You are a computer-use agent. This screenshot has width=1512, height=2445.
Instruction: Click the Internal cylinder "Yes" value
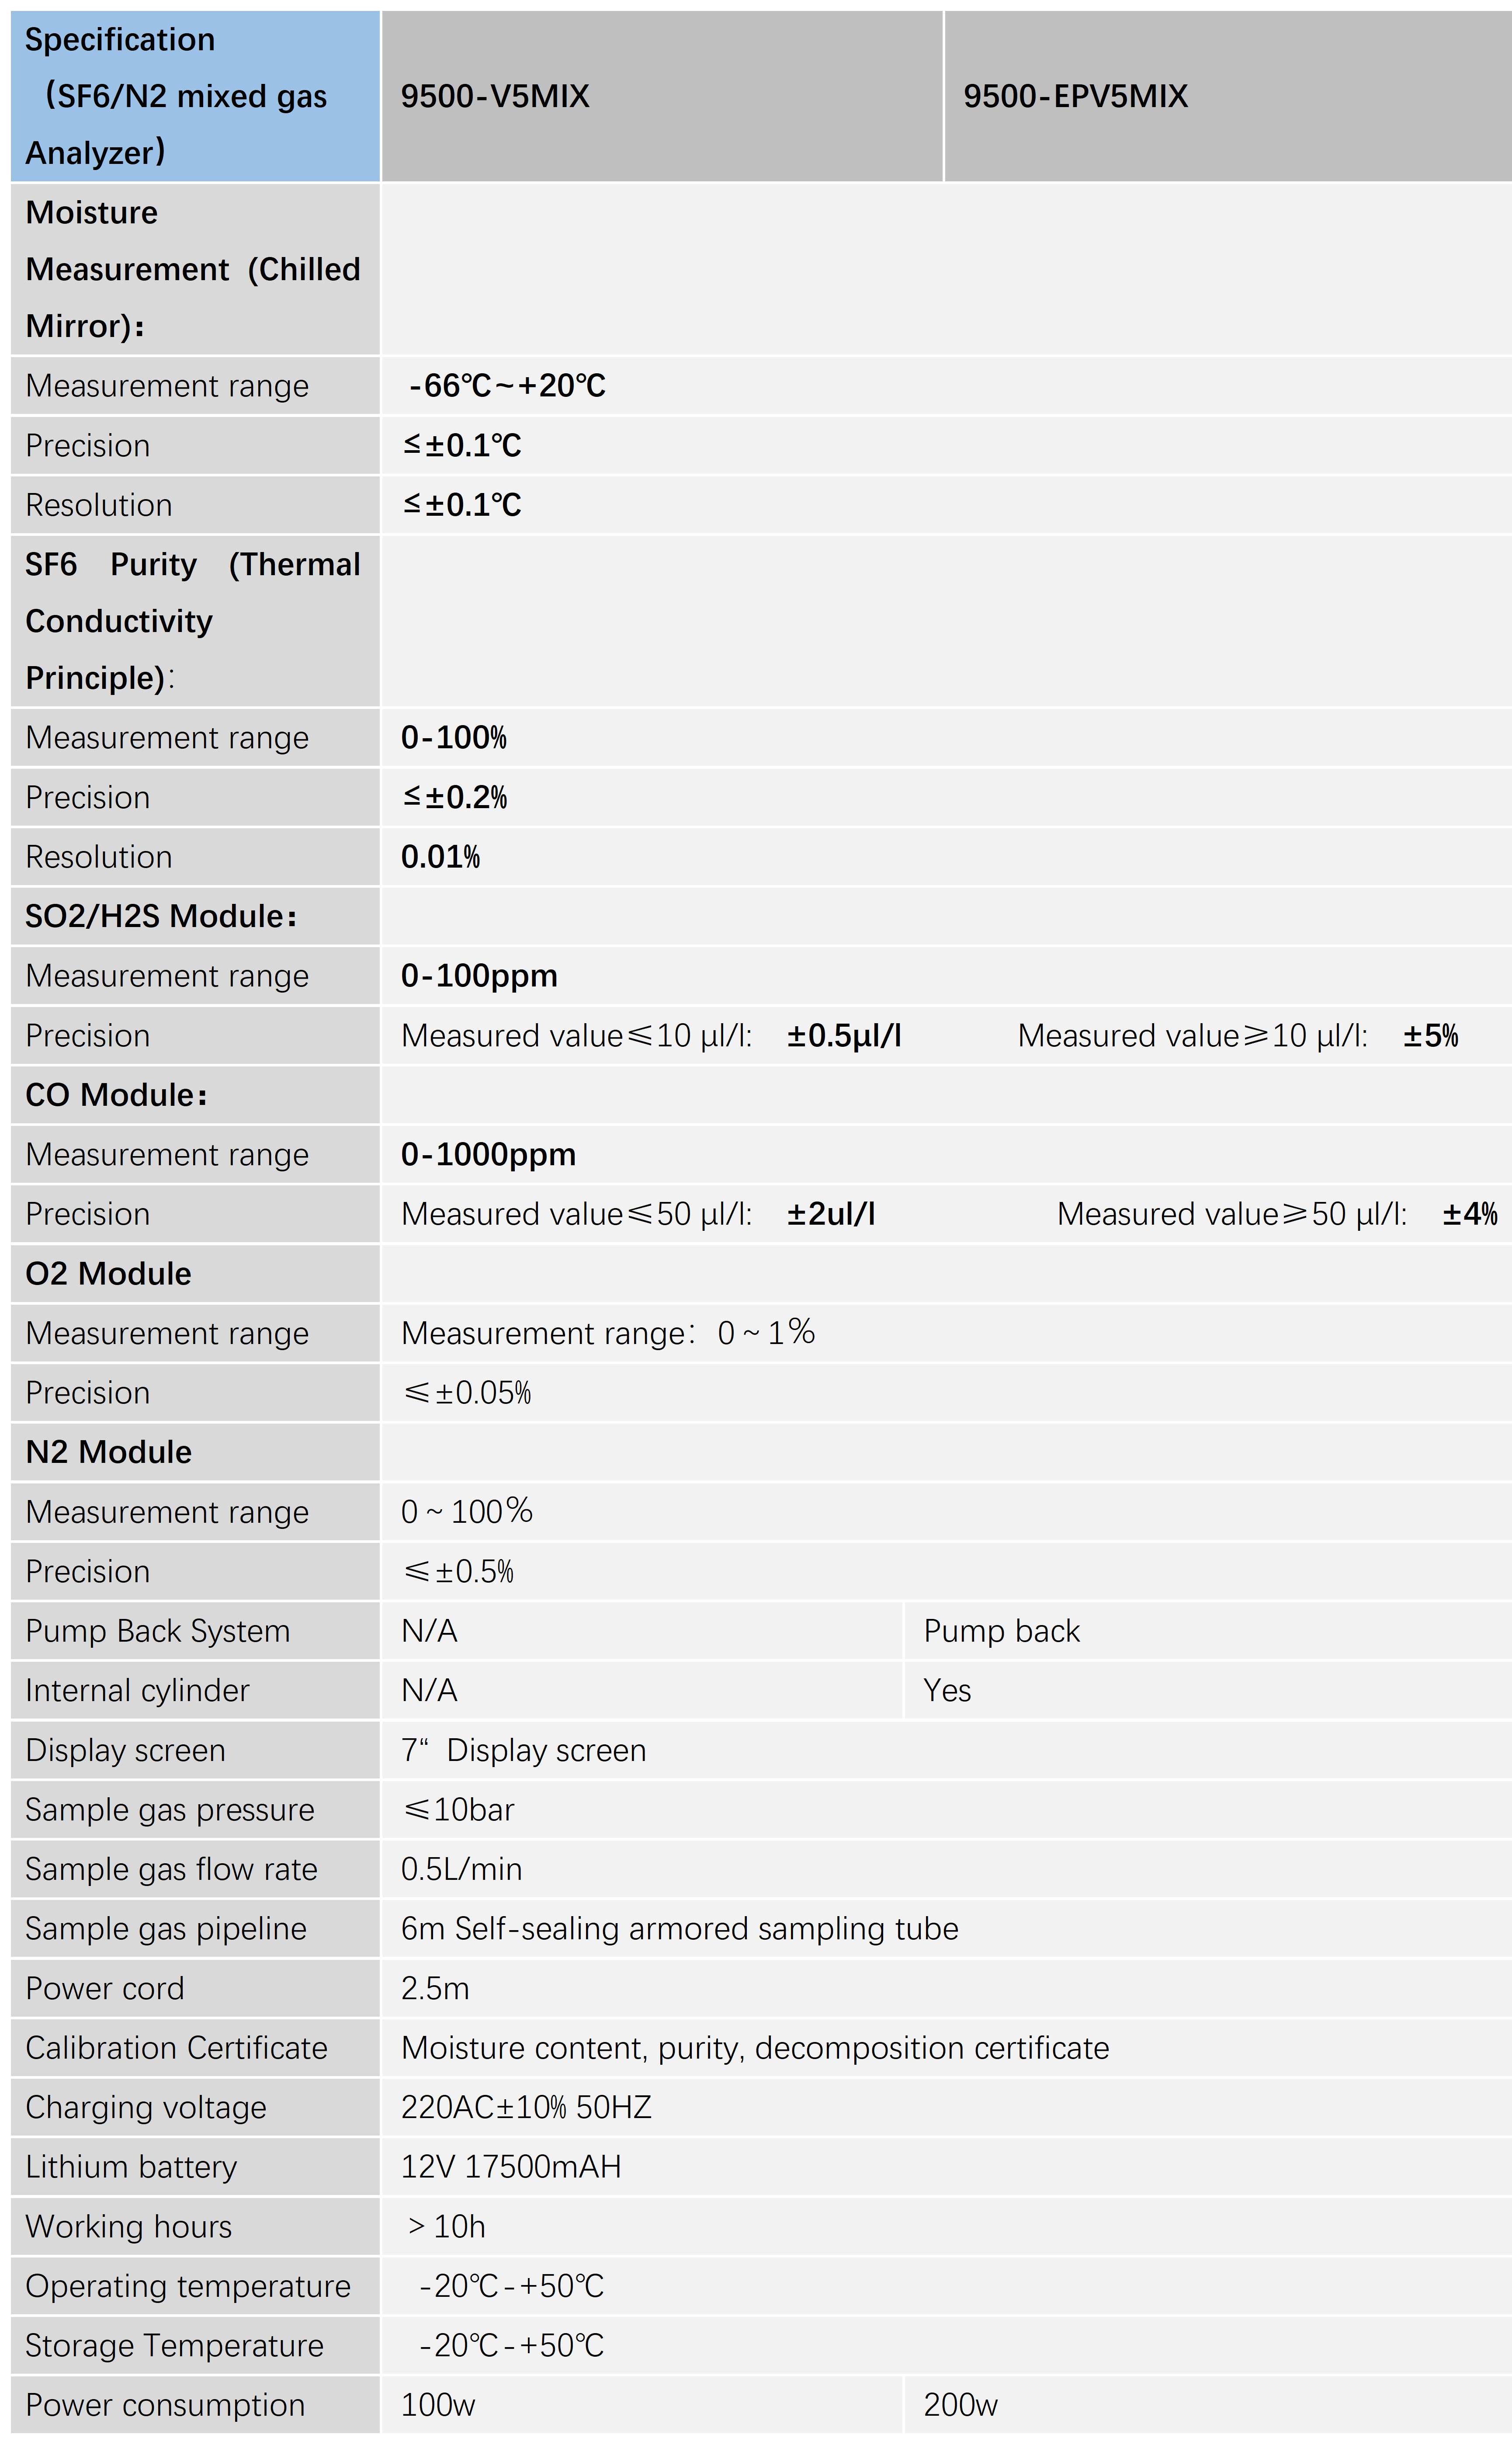[947, 1691]
